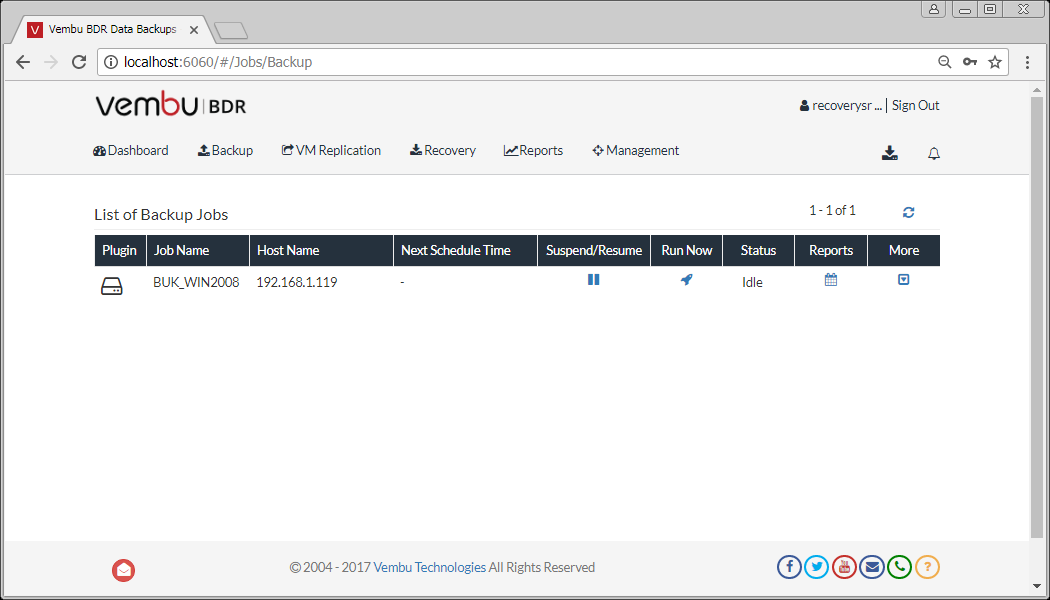Viewport: 1050px width, 600px height.
Task: Click the Job Name column header
Action: pyautogui.click(x=198, y=250)
